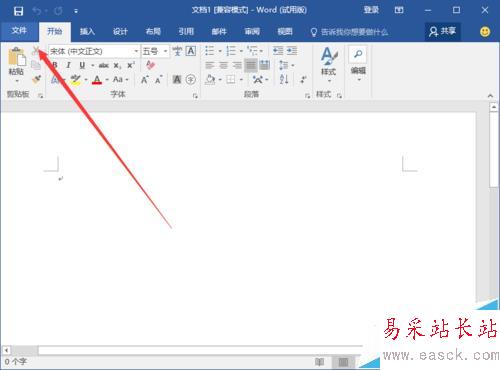Switch to the 设计 Design tab
The height and width of the screenshot is (370, 500).
tap(120, 32)
